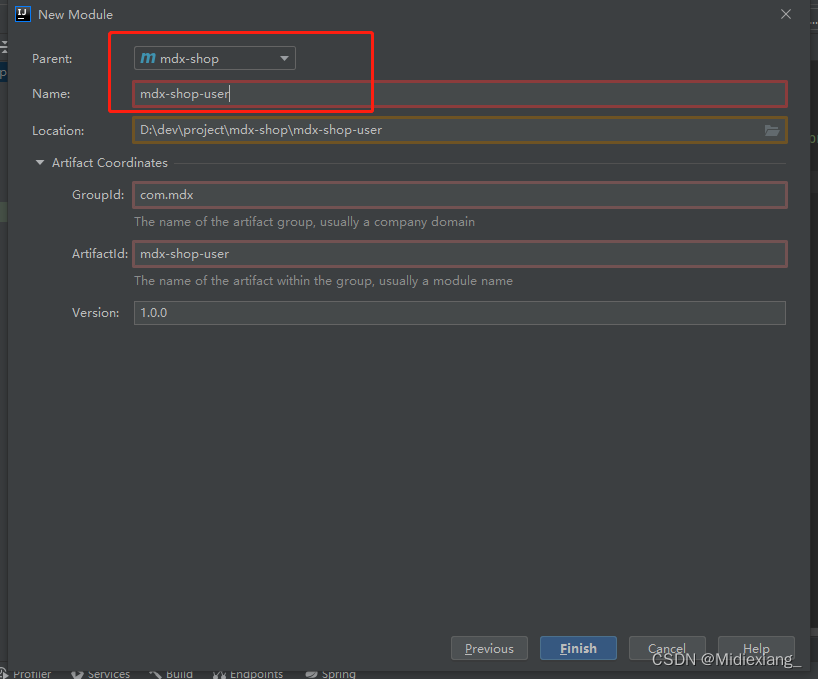The width and height of the screenshot is (818, 679).
Task: Click the IntelliJ IDEA logo in title bar
Action: [23, 14]
